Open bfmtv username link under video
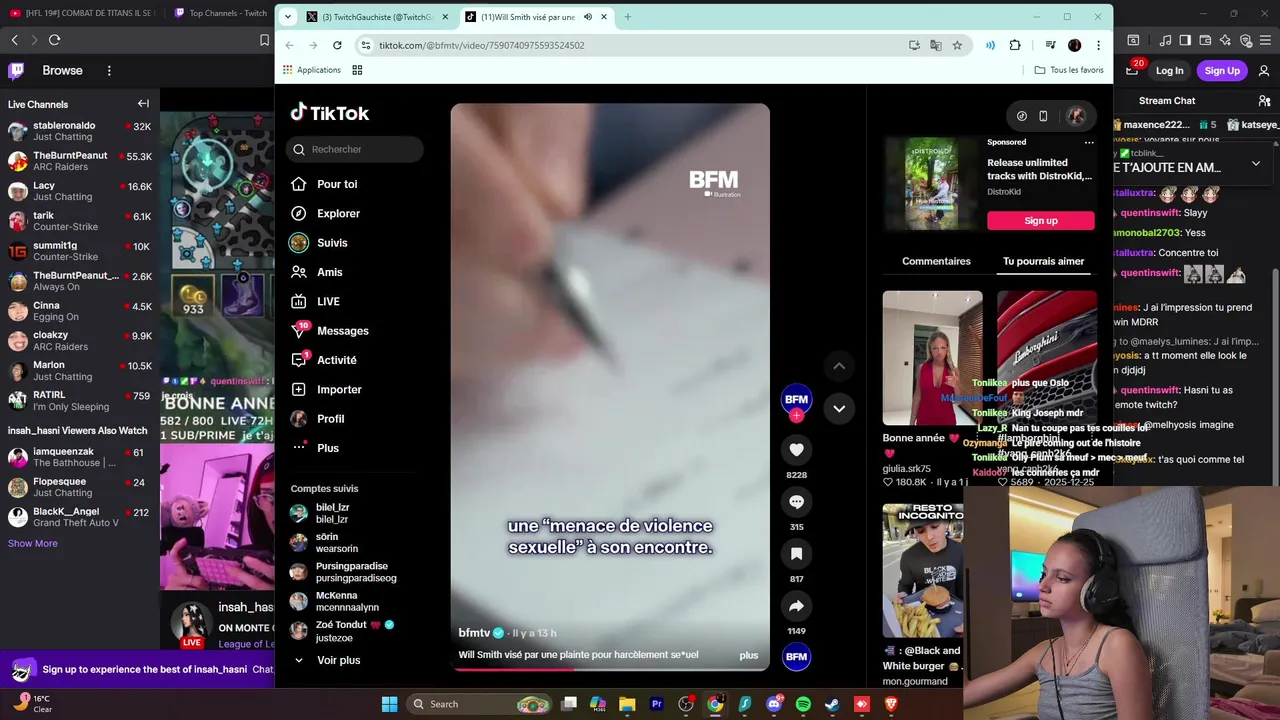 tap(474, 633)
